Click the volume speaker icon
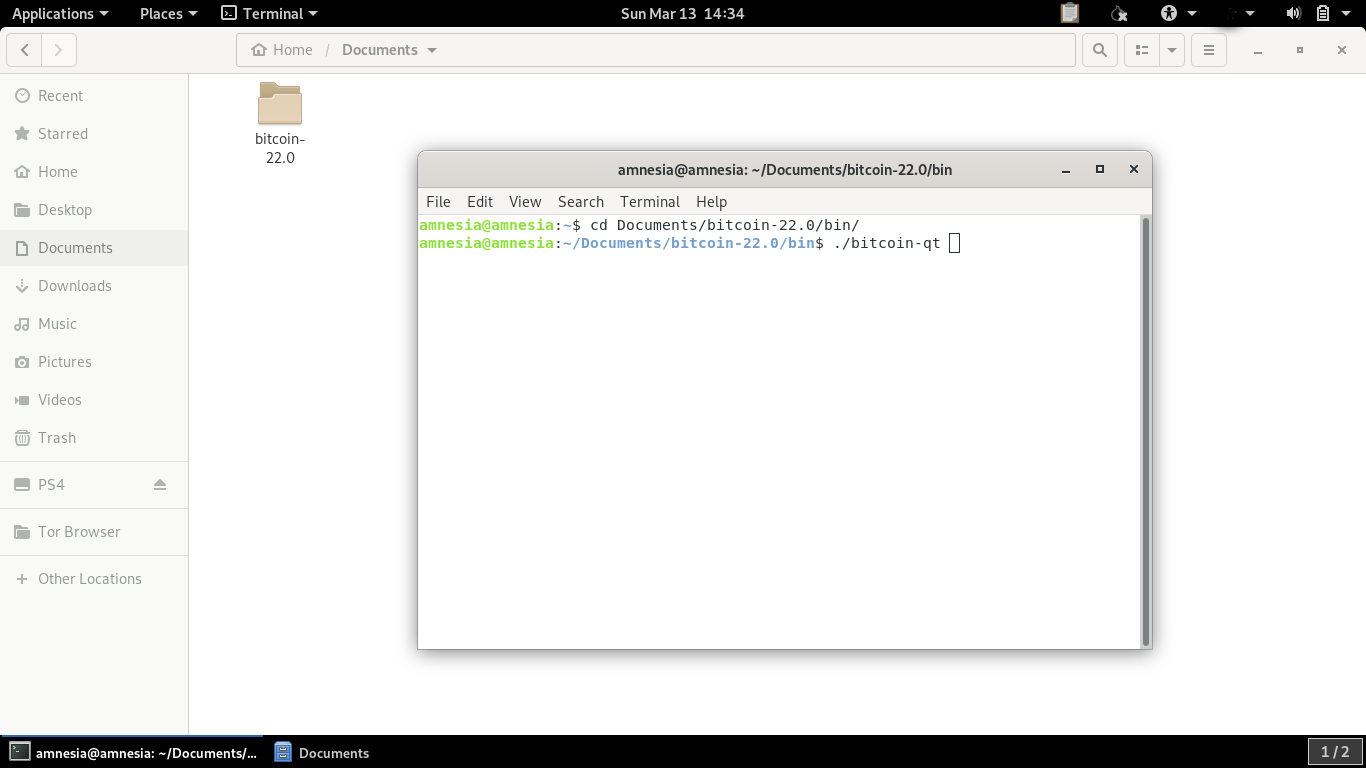The width and height of the screenshot is (1366, 768). click(1293, 13)
